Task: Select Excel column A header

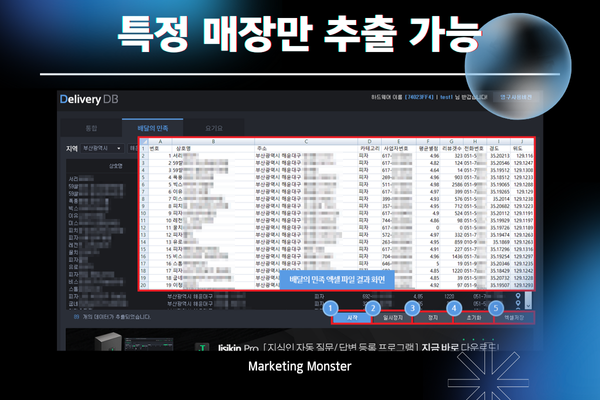Action: tap(160, 141)
